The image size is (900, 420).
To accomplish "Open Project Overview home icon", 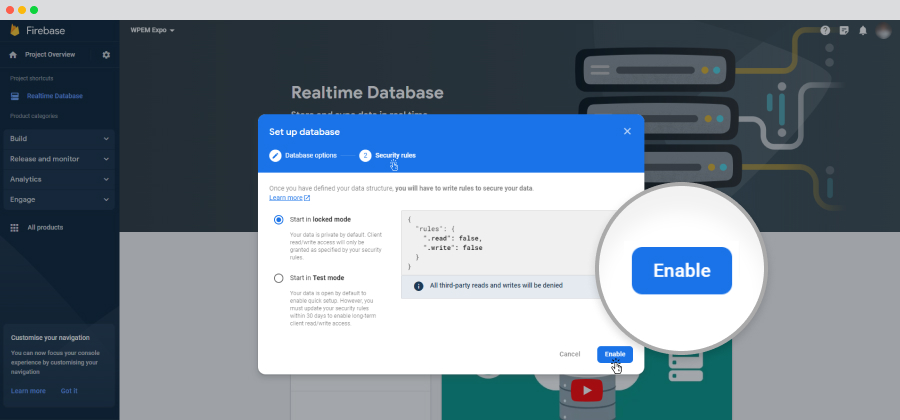I will coord(13,55).
